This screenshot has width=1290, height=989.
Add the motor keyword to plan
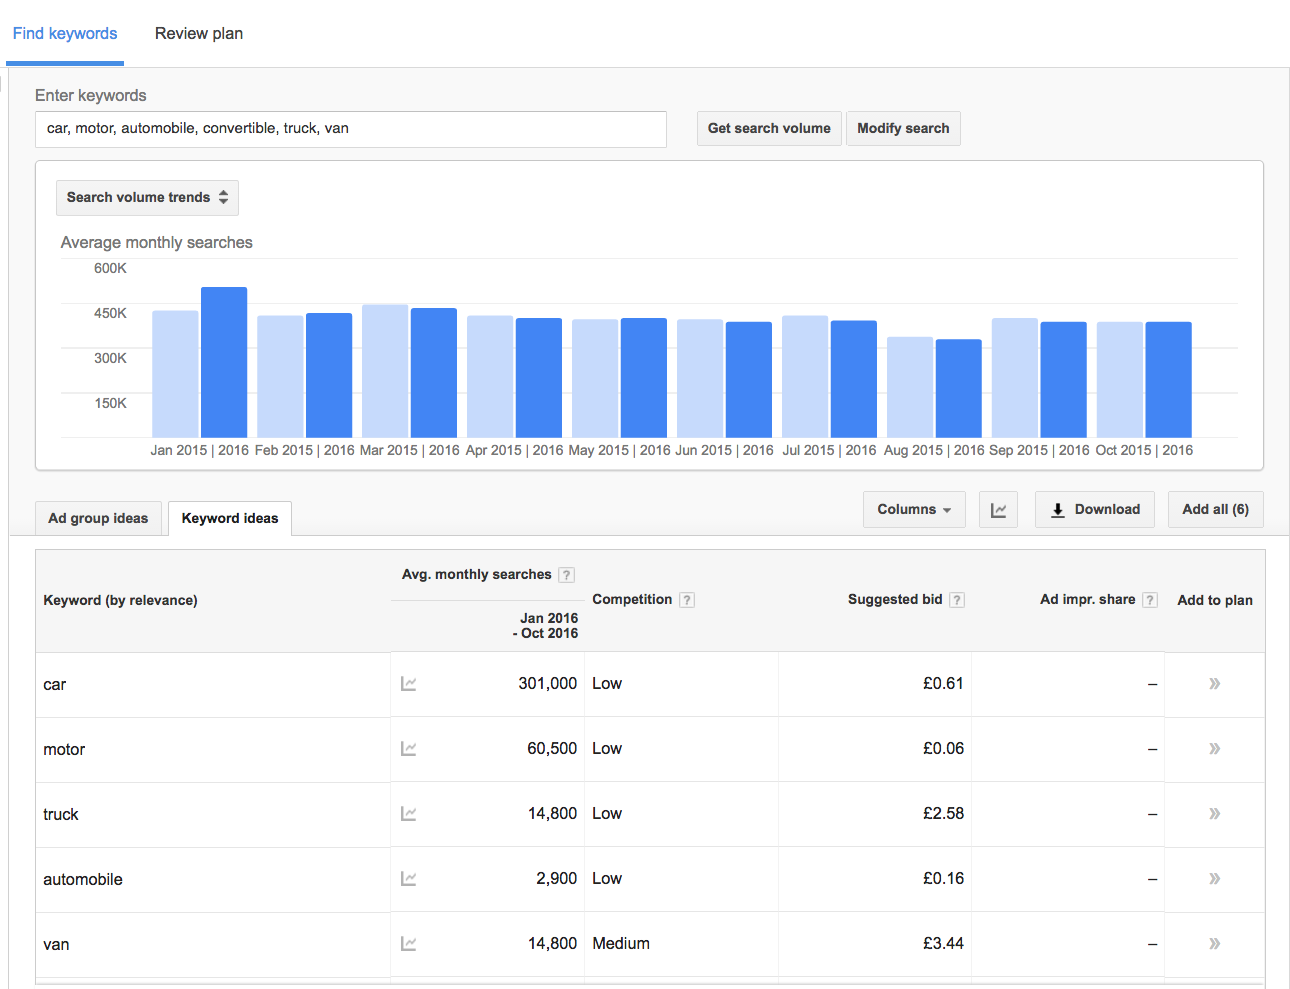pyautogui.click(x=1214, y=749)
